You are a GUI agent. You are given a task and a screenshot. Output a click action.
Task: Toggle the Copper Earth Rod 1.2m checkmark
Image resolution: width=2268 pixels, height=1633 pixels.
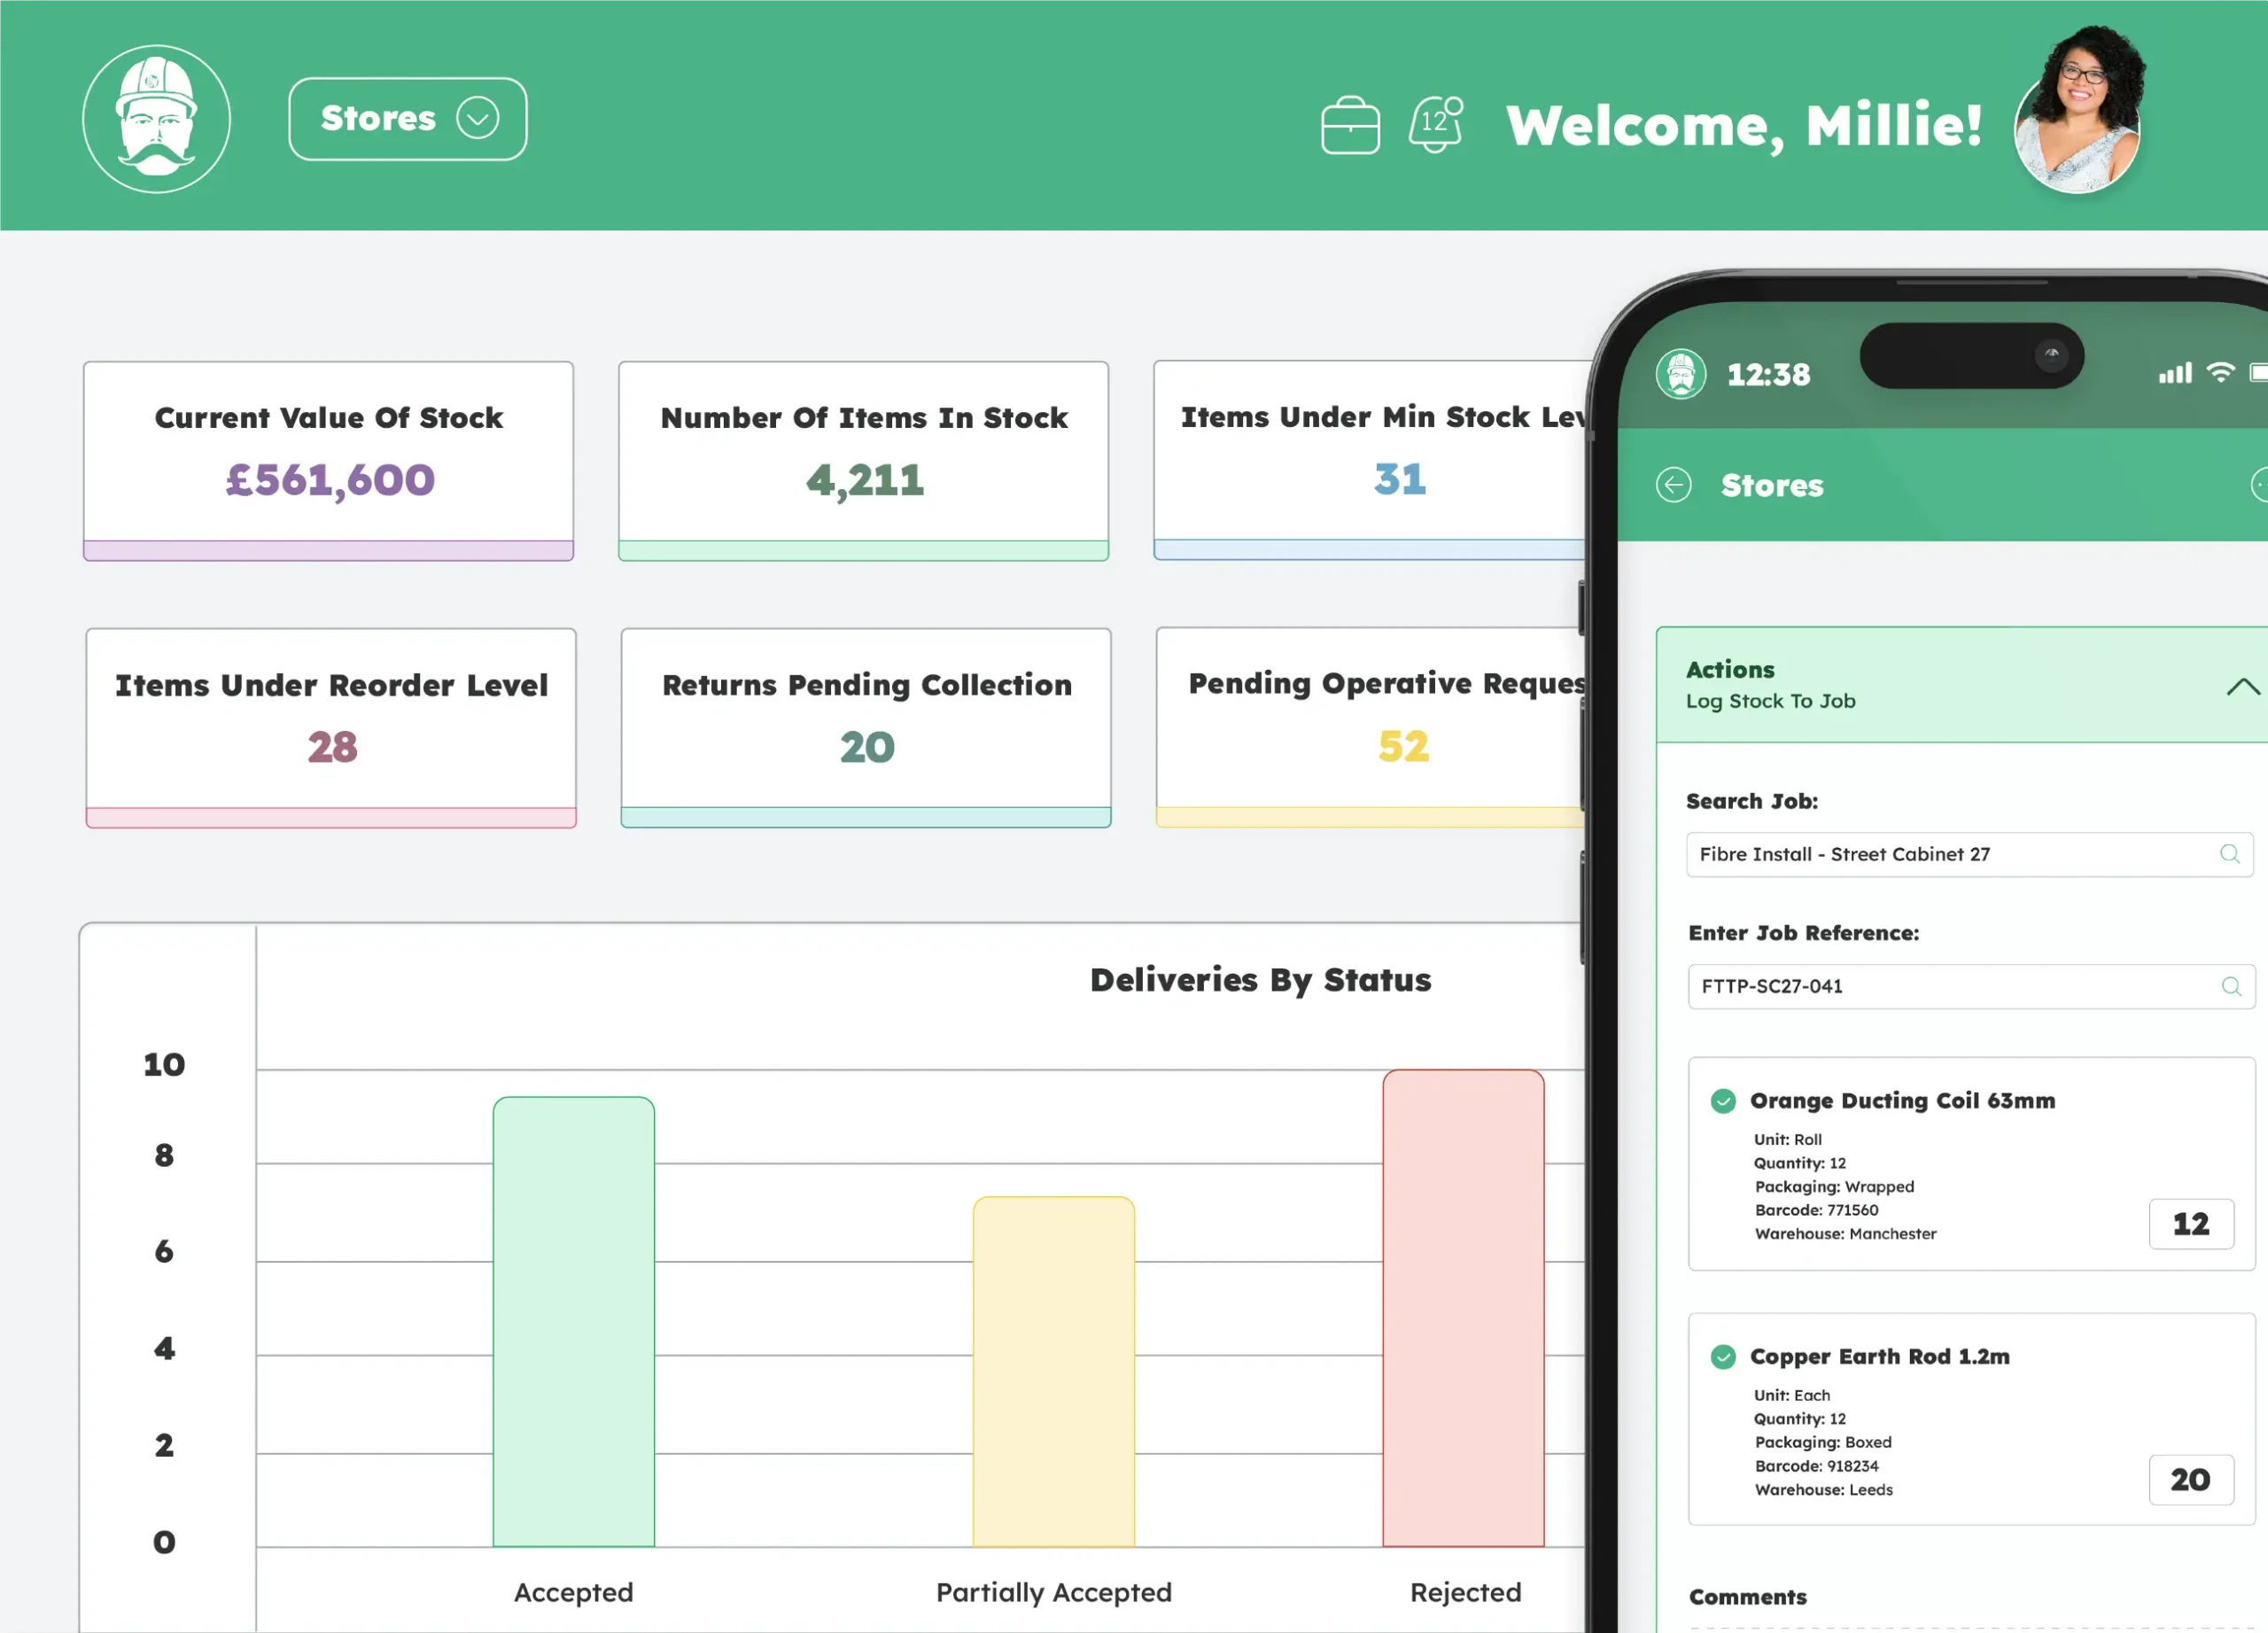coord(1723,1357)
